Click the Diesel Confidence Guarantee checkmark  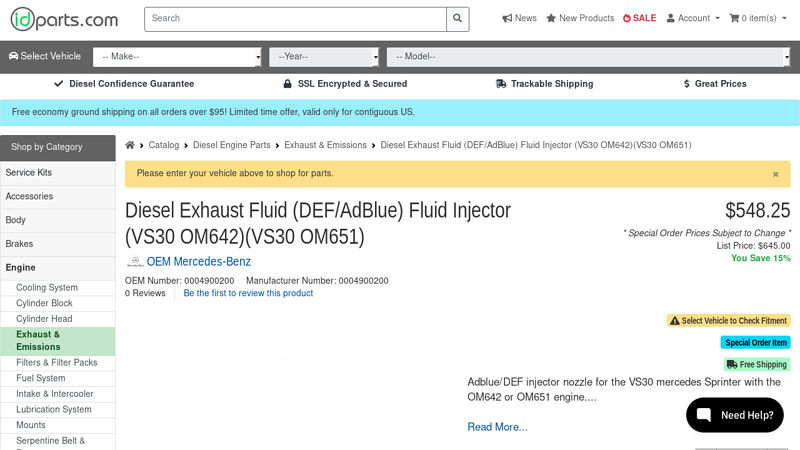59,84
